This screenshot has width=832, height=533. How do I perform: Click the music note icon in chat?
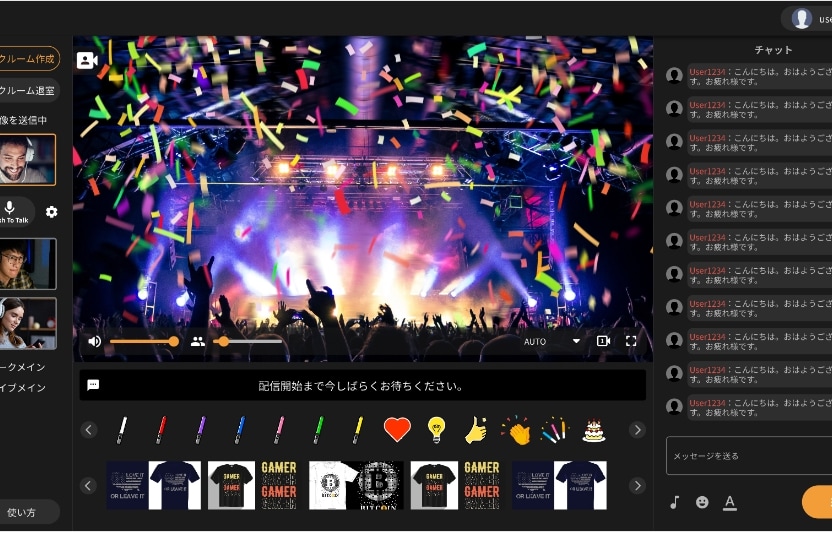click(x=674, y=502)
